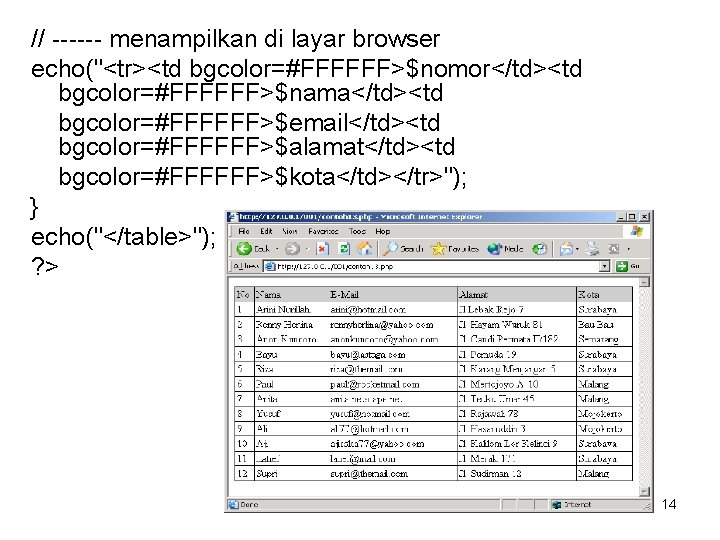Screen dimensions: 720x540
Task: Click the No column header
Action: pyautogui.click(x=243, y=294)
